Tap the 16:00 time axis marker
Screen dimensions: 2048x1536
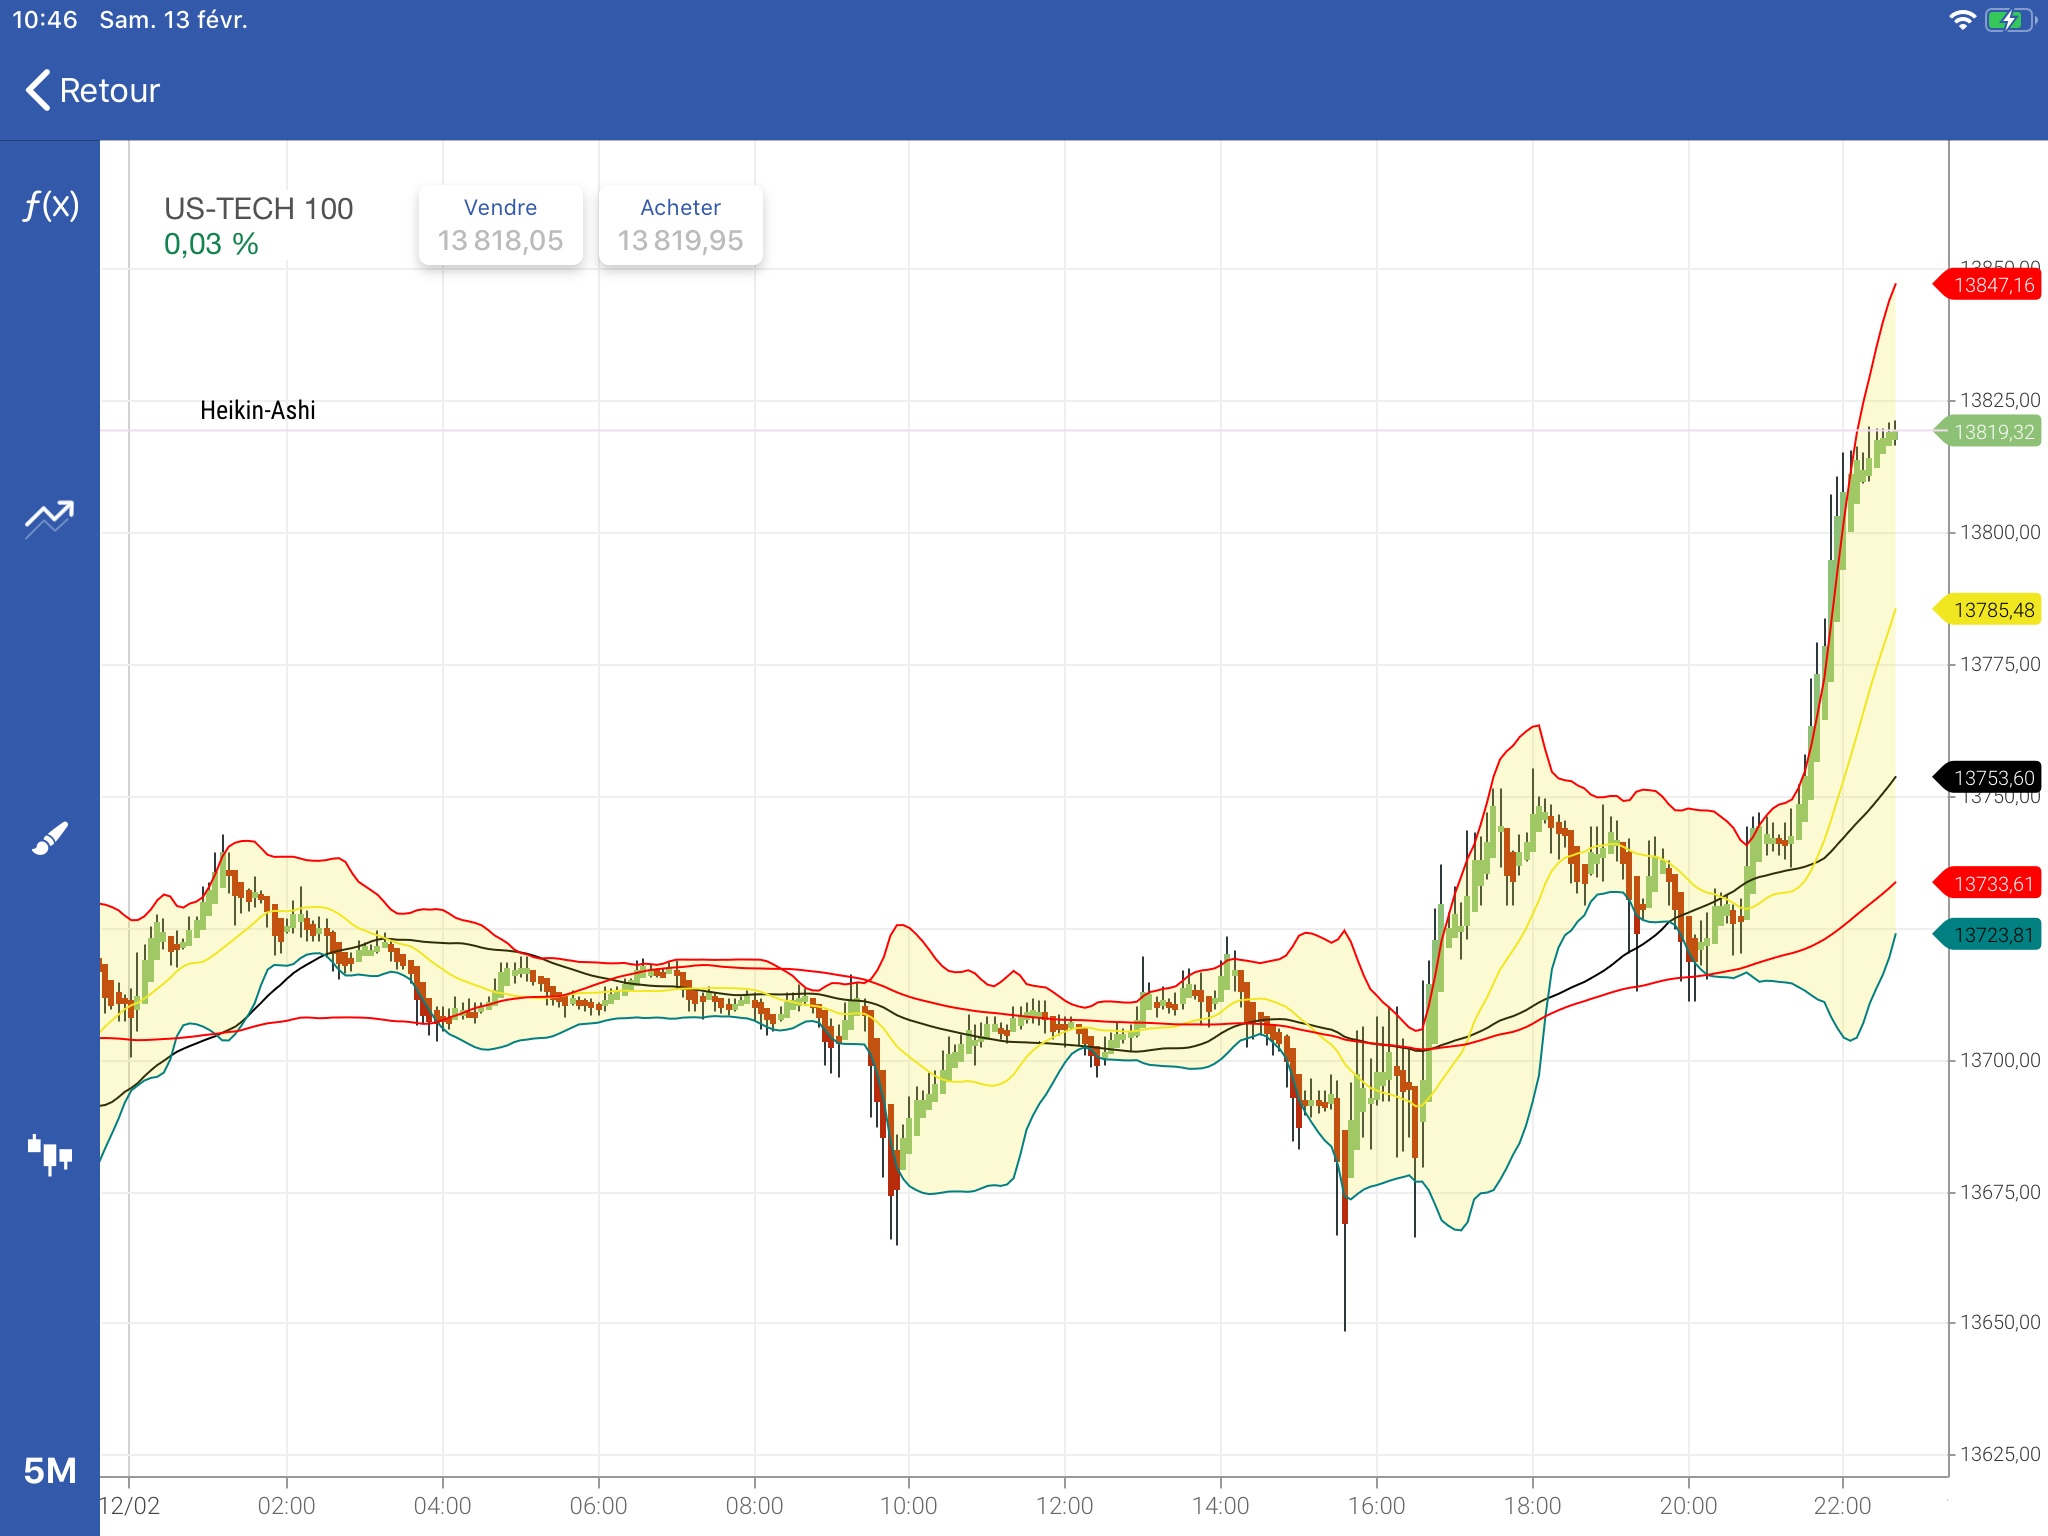[x=1376, y=1505]
